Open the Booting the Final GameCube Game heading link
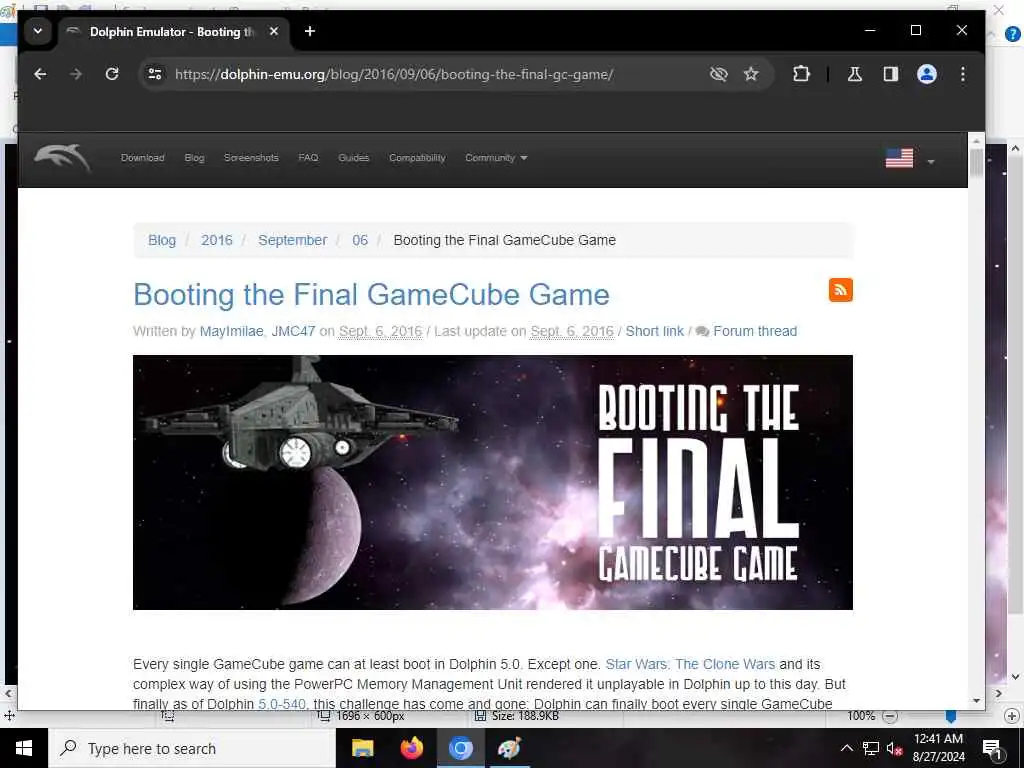This screenshot has width=1024, height=768. pos(371,295)
